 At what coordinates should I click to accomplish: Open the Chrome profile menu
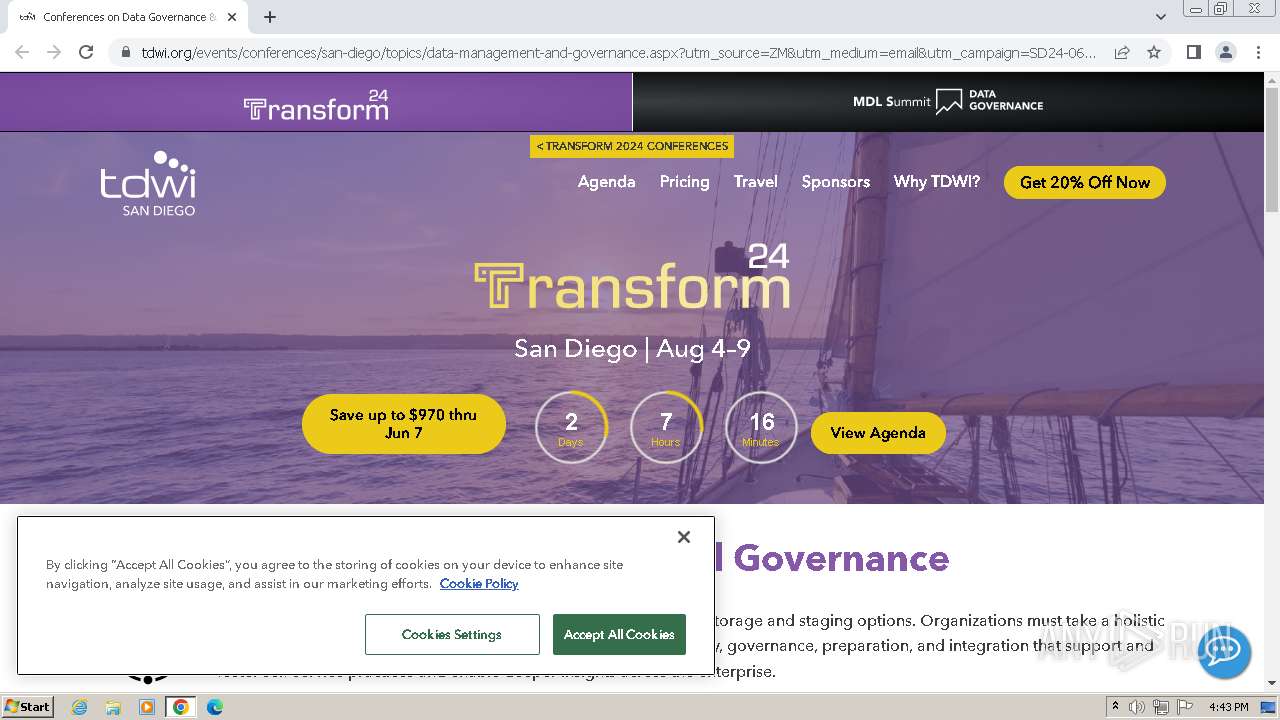click(1225, 52)
